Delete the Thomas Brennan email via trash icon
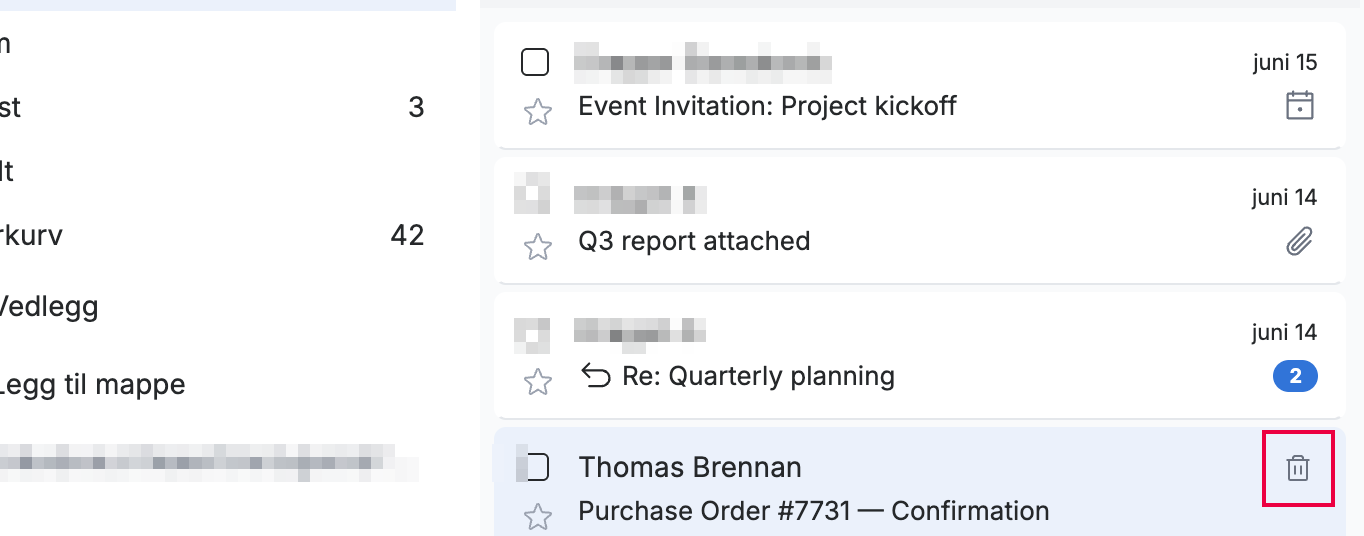Image resolution: width=1364 pixels, height=536 pixels. tap(1297, 468)
